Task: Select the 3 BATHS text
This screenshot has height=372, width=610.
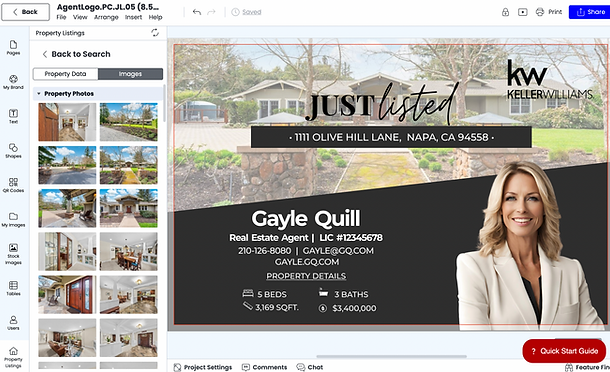Action: [351, 294]
